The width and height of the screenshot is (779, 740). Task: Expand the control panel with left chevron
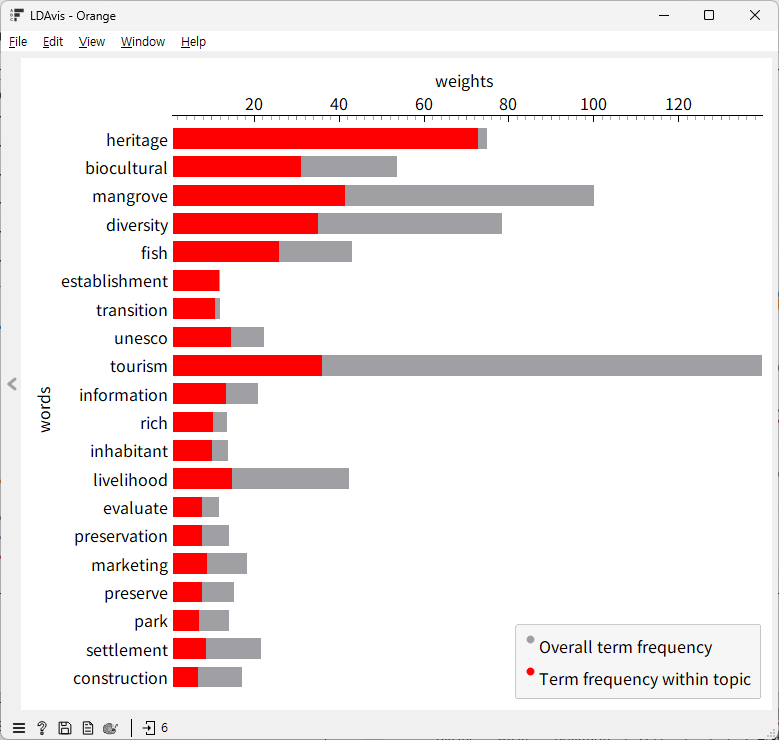[x=12, y=384]
